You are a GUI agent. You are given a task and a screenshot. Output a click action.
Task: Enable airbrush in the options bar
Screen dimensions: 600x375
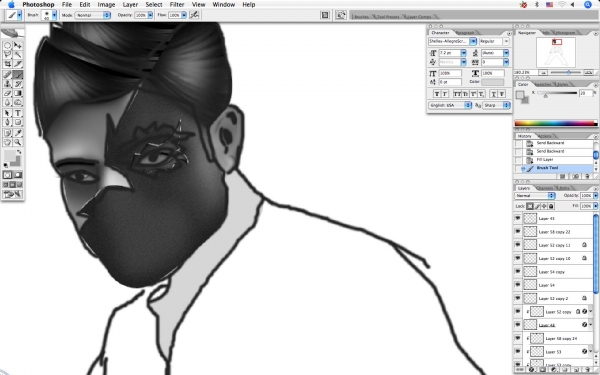tap(194, 15)
